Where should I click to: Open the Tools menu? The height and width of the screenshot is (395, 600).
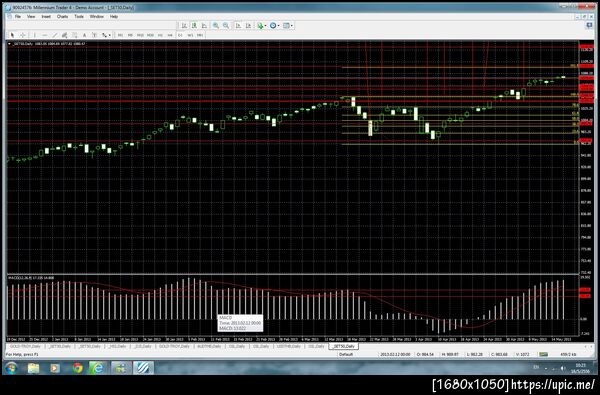(79, 16)
